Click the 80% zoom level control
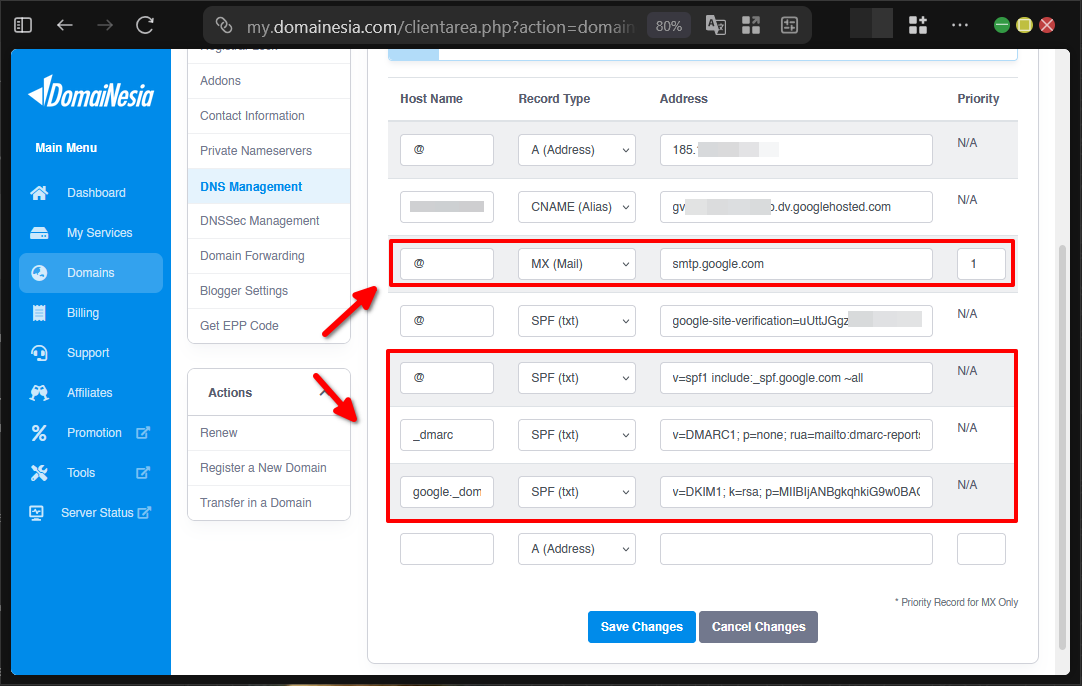The width and height of the screenshot is (1082, 686). click(x=668, y=24)
